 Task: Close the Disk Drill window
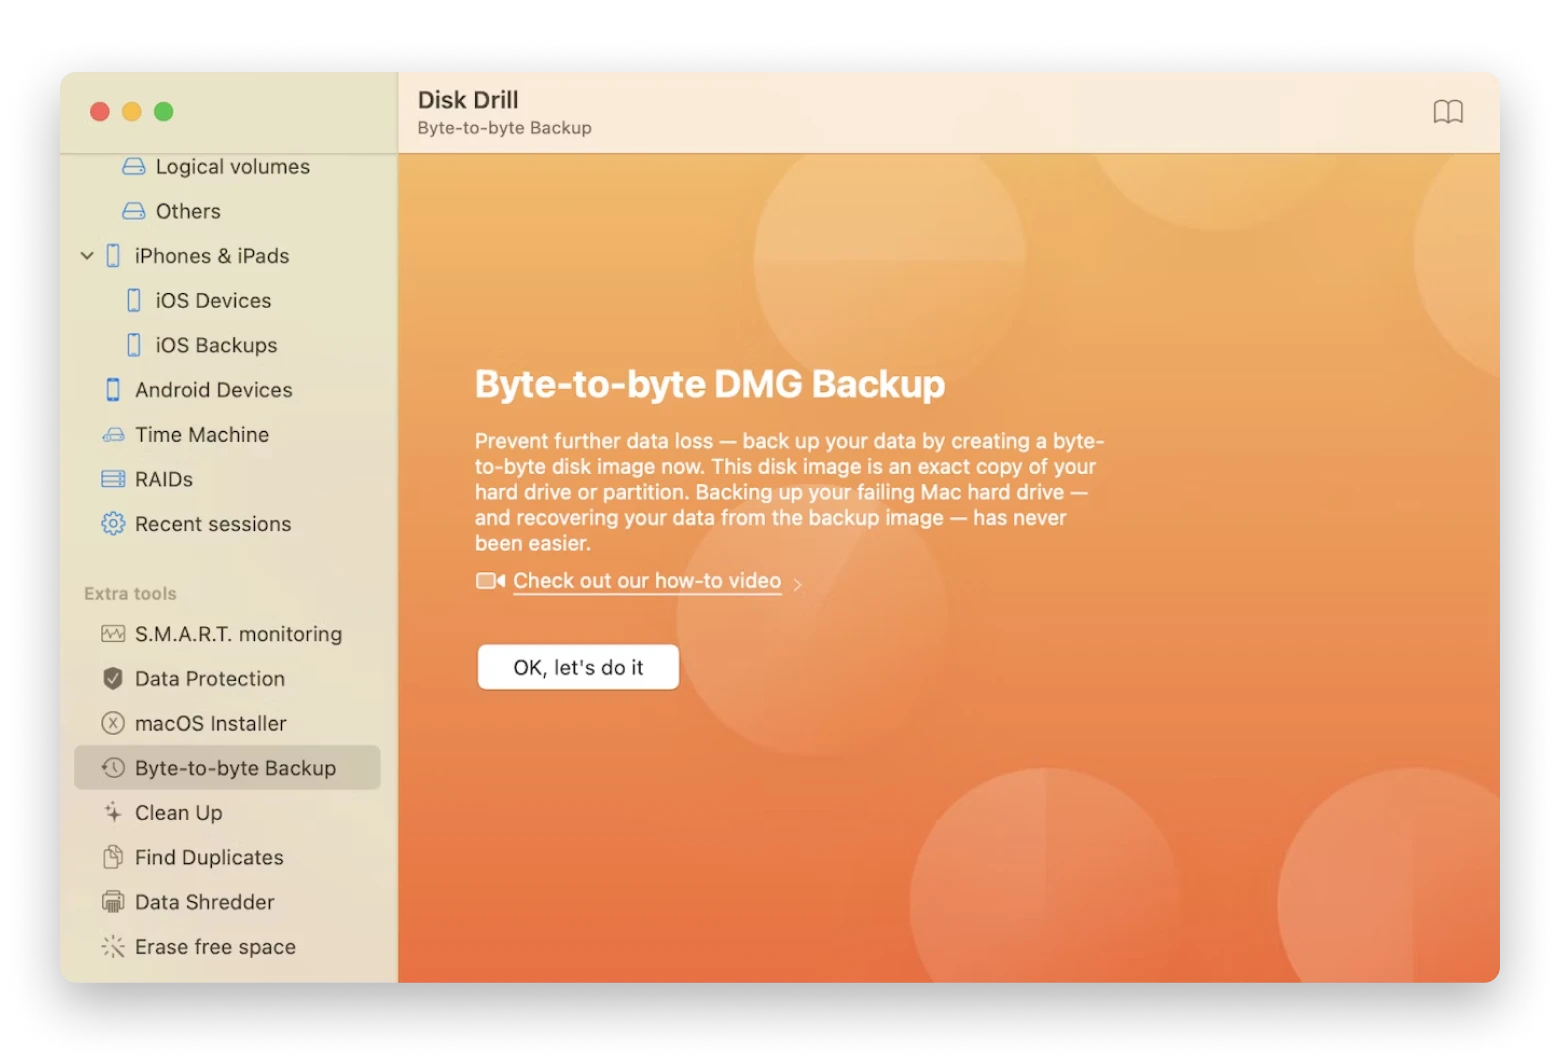[100, 112]
